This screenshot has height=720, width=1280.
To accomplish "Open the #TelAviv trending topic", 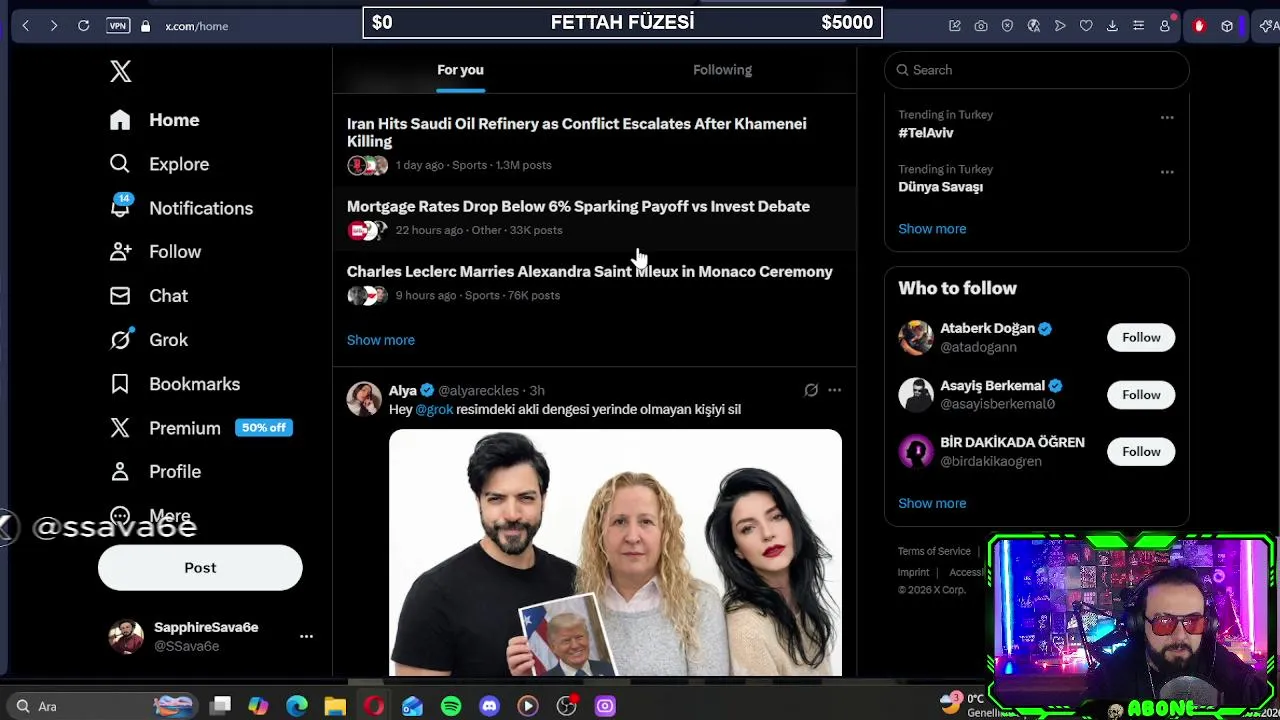I will (926, 133).
